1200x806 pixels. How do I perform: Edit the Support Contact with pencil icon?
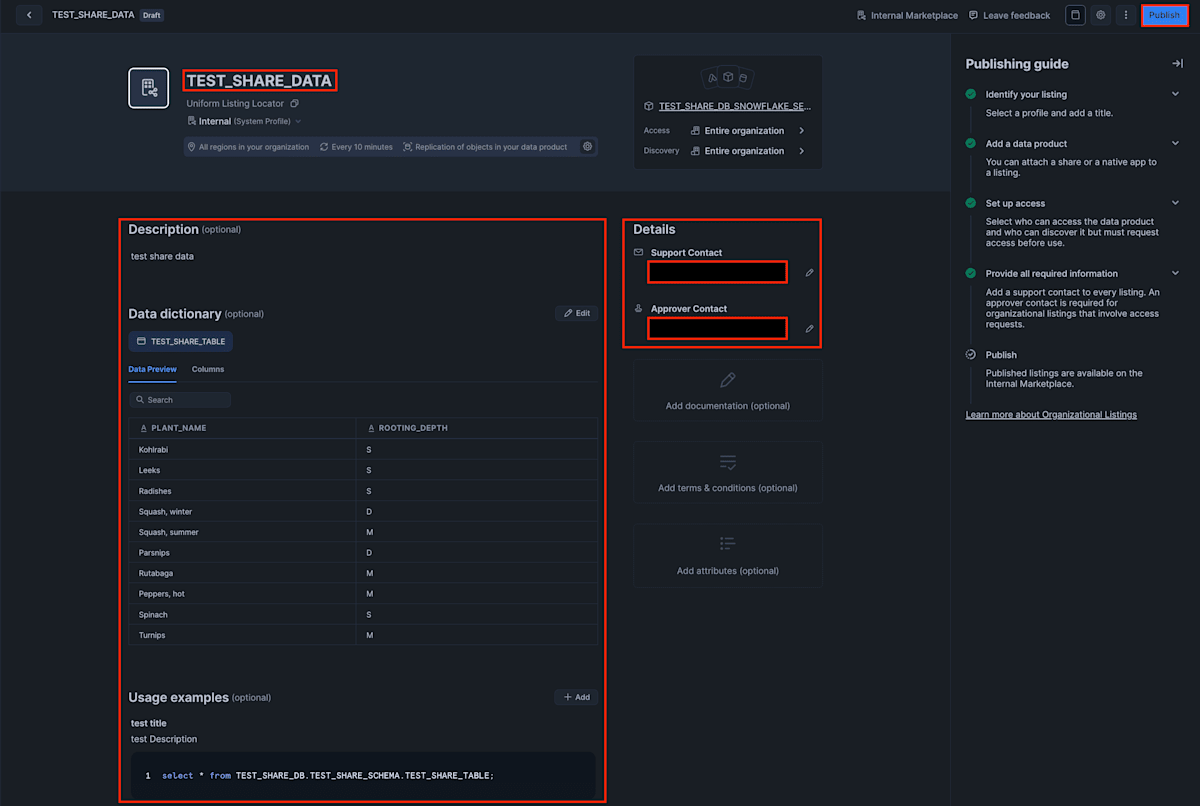pyautogui.click(x=809, y=272)
